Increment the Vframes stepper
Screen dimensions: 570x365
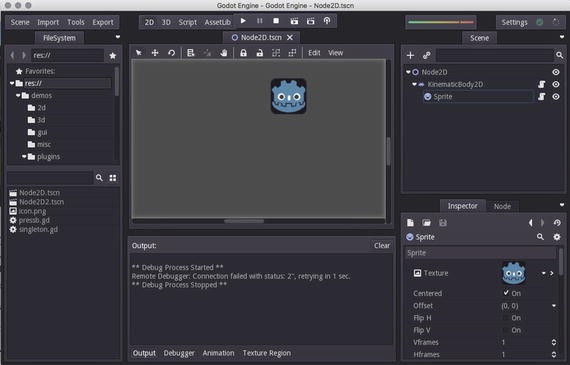(554, 340)
